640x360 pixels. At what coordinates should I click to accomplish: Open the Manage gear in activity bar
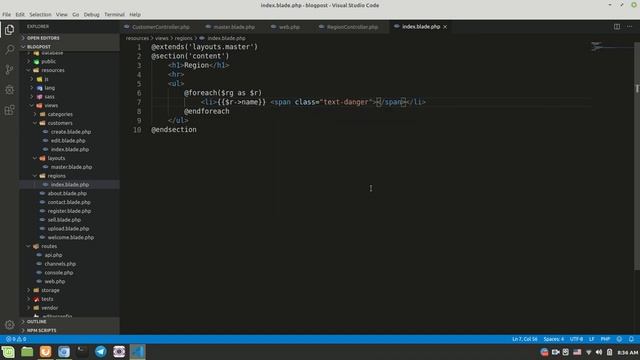[9, 324]
